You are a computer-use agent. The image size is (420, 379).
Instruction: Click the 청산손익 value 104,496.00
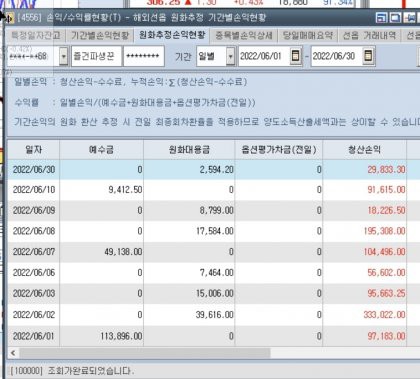pyautogui.click(x=384, y=252)
